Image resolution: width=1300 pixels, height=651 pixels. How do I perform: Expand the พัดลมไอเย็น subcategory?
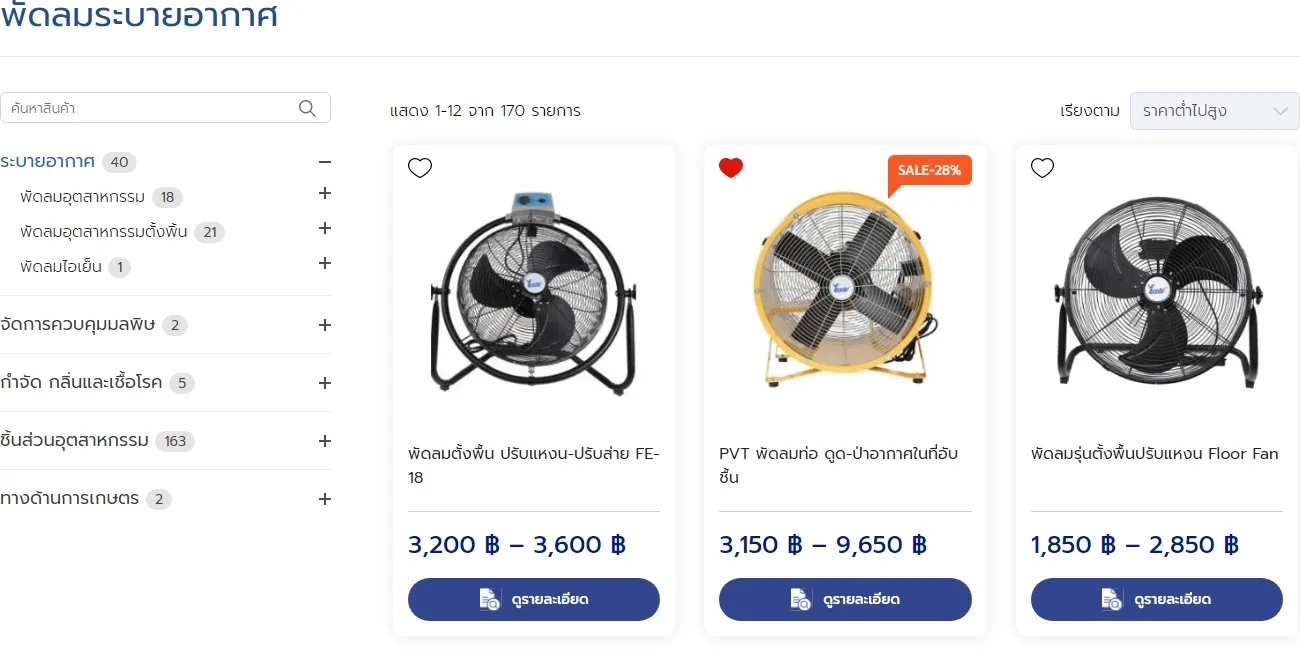[x=324, y=264]
